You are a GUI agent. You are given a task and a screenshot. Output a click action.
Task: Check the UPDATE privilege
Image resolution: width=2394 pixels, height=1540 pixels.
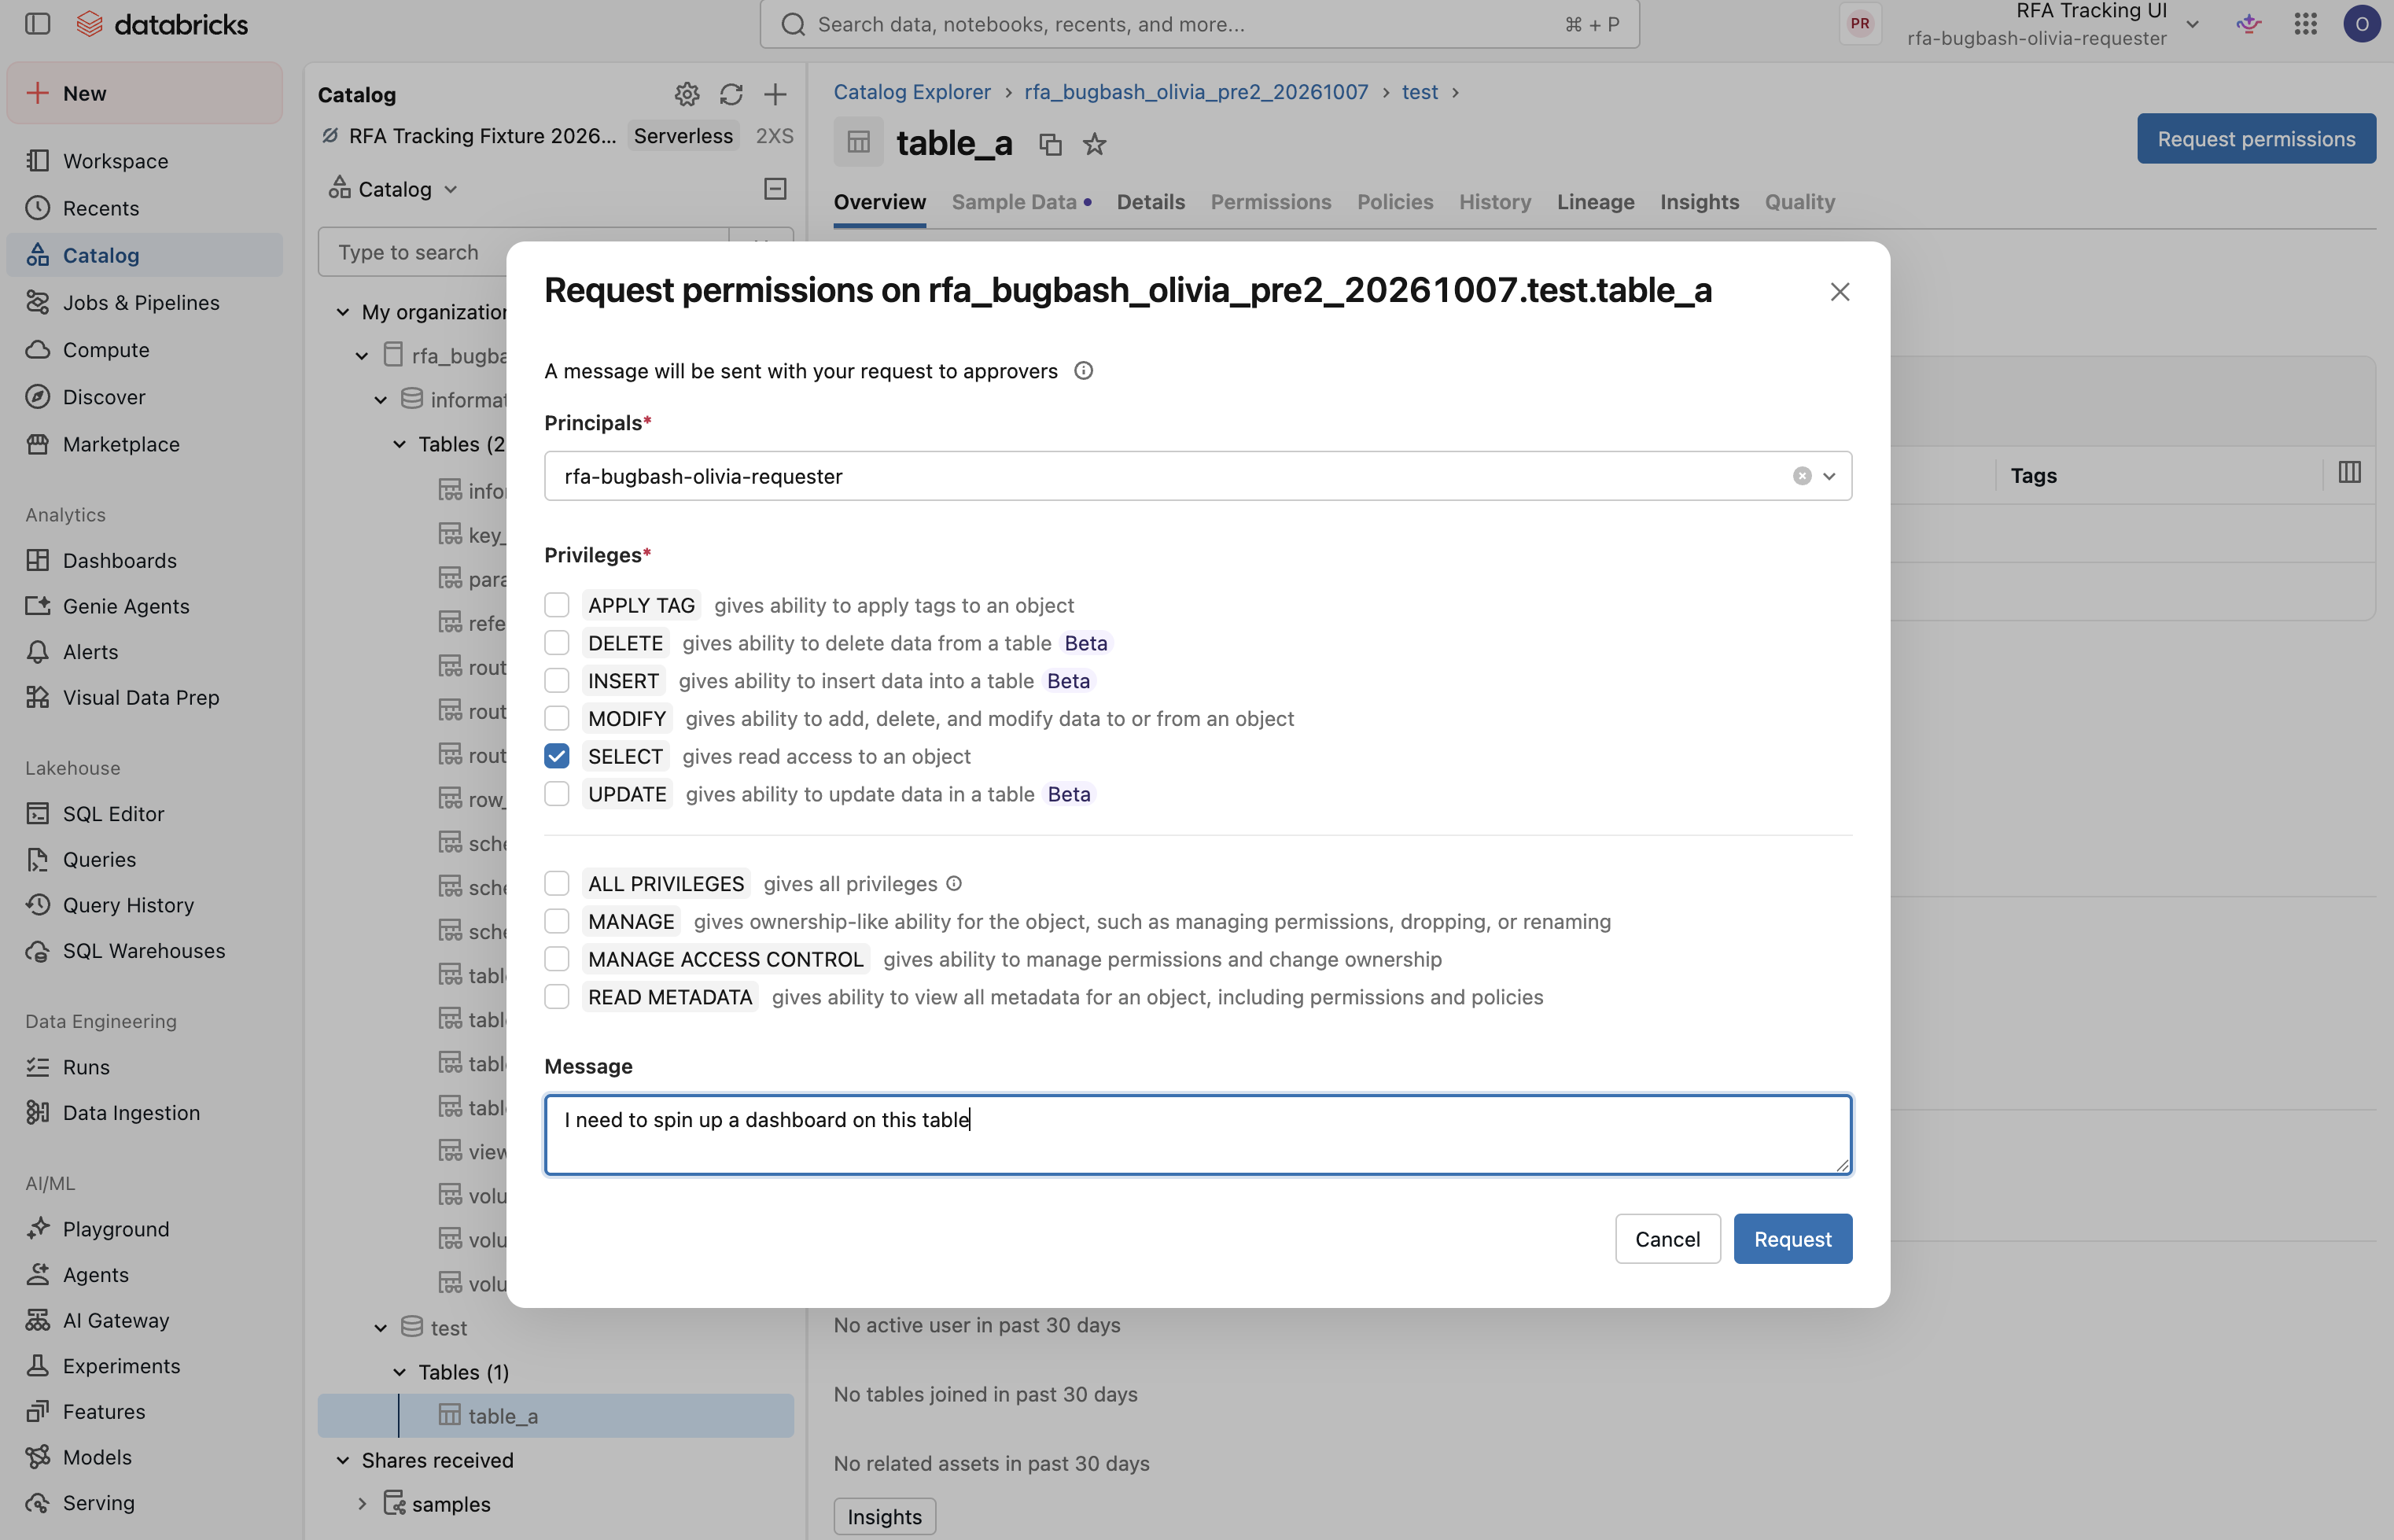(x=557, y=794)
